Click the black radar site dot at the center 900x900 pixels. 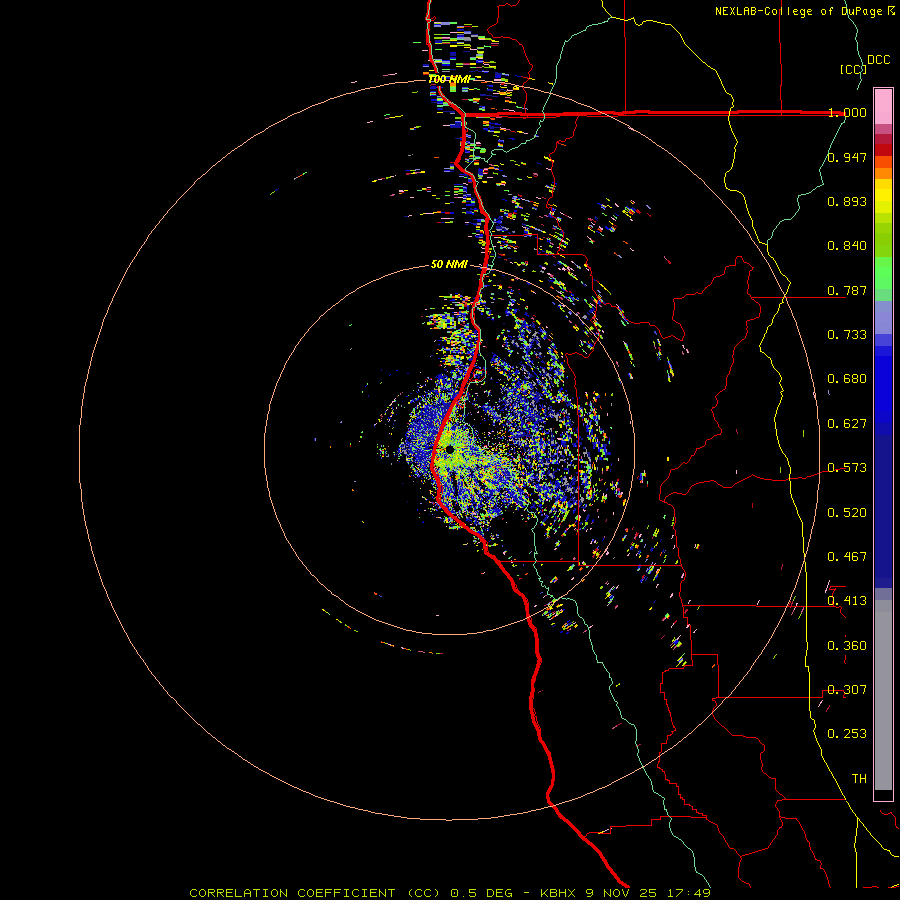(449, 449)
